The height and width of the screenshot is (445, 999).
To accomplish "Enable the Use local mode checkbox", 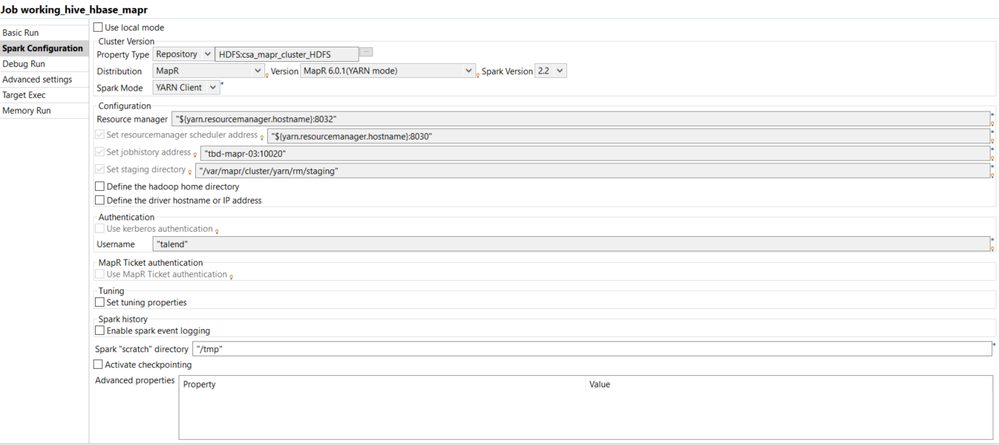I will click(x=98, y=27).
